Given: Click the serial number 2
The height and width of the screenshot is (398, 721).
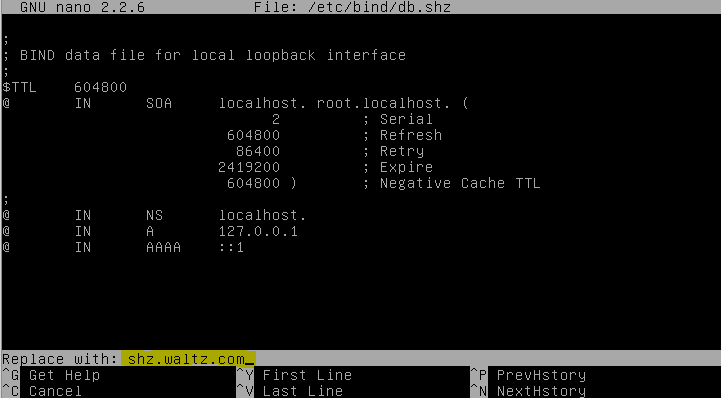Looking at the screenshot, I should pos(276,119).
